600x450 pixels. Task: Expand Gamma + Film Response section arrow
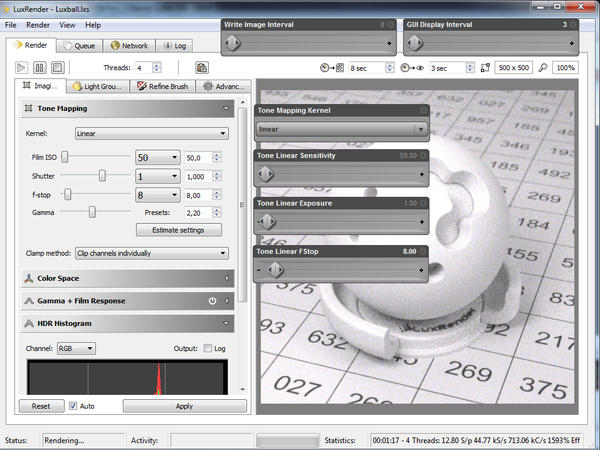pyautogui.click(x=227, y=301)
